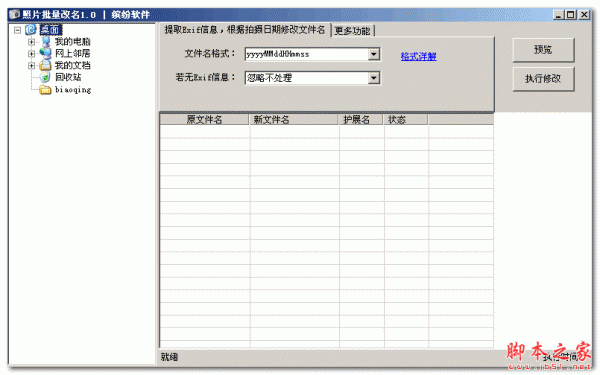Click the 预览 button
This screenshot has height=375, width=600.
pos(543,50)
